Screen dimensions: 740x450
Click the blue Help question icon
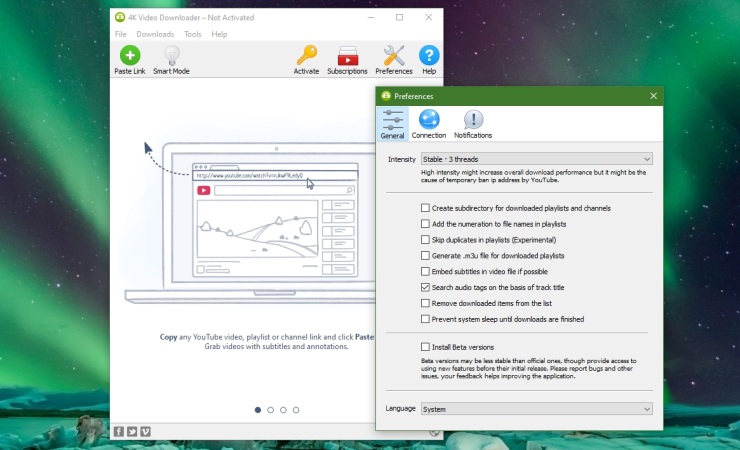(429, 56)
